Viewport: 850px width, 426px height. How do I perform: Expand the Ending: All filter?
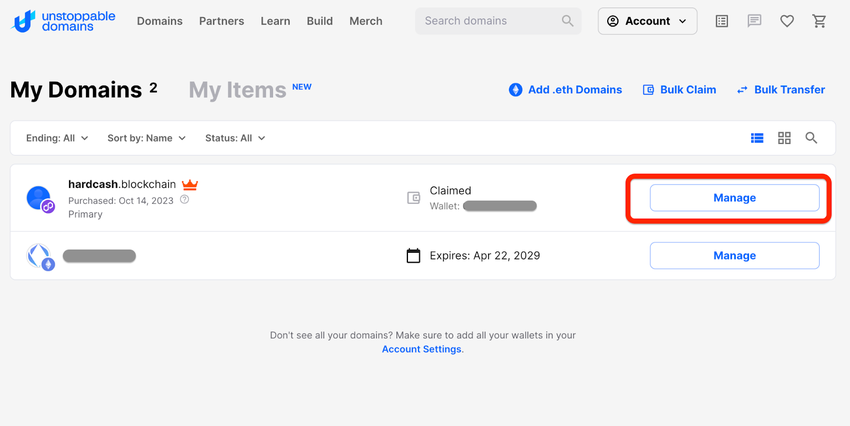57,138
